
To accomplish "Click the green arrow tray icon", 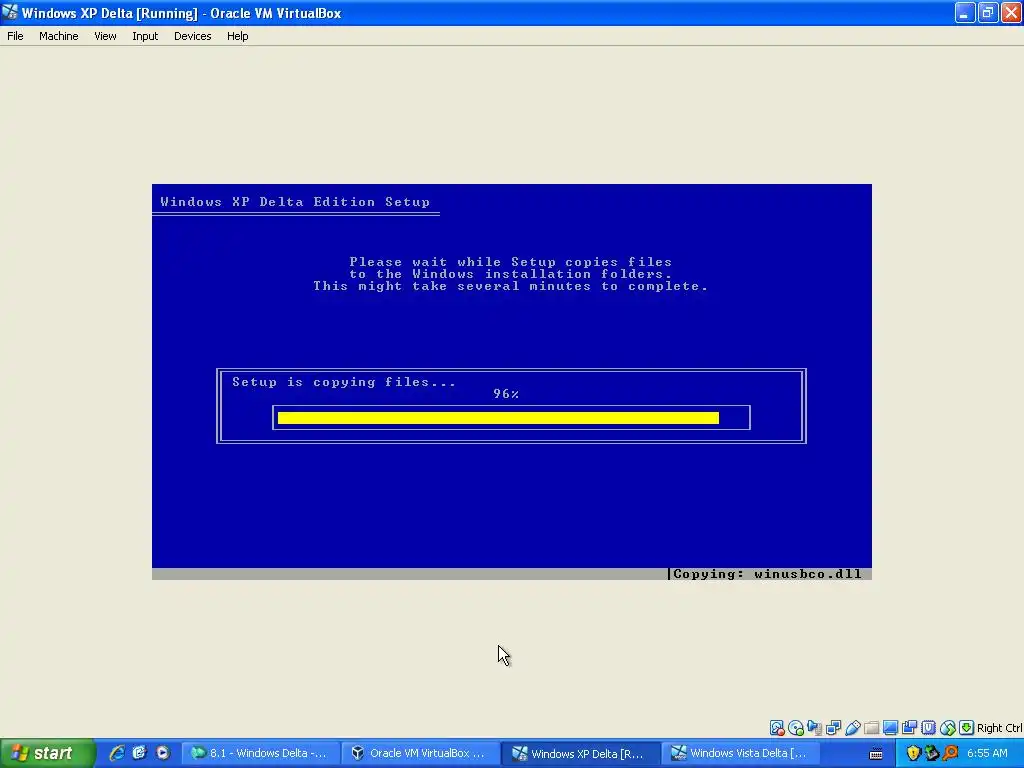I will [x=931, y=753].
